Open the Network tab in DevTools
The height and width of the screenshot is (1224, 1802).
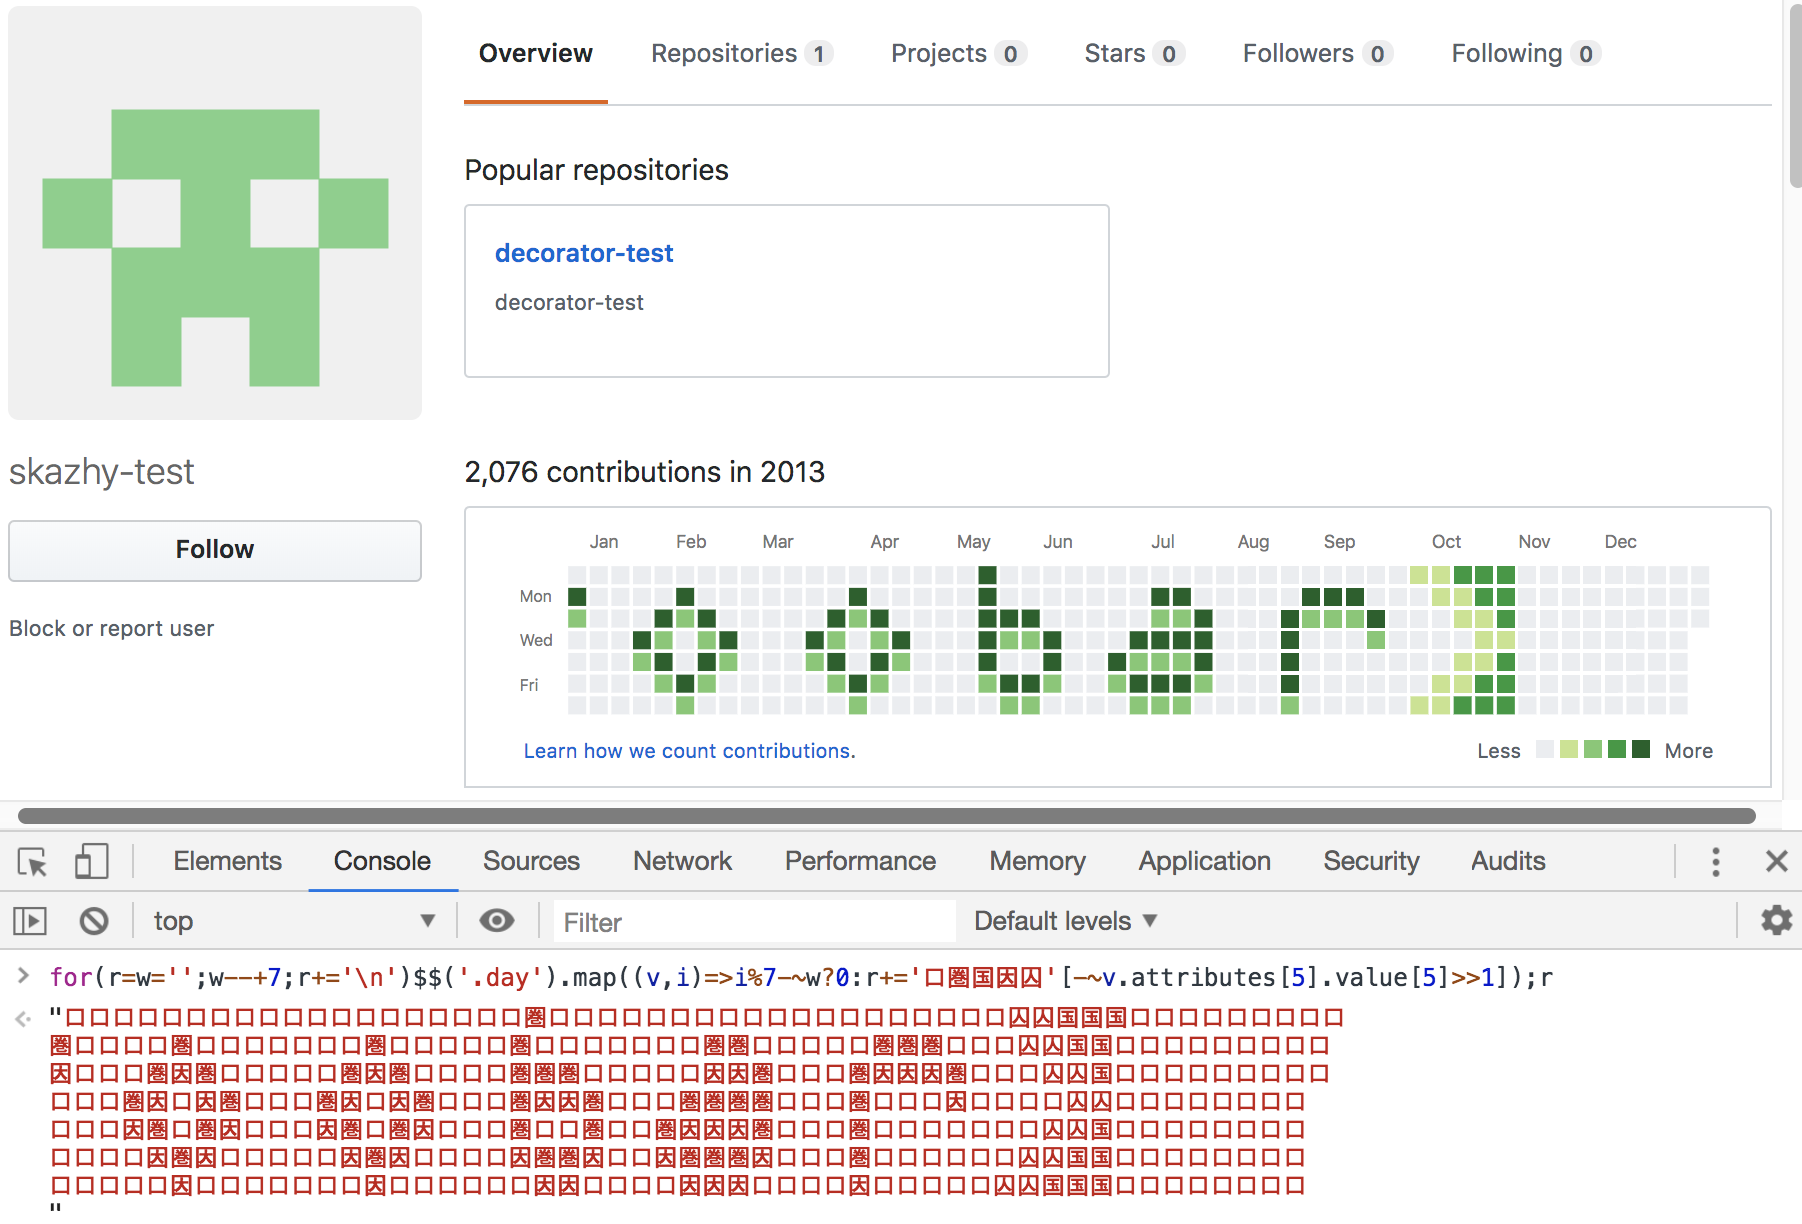click(x=682, y=862)
